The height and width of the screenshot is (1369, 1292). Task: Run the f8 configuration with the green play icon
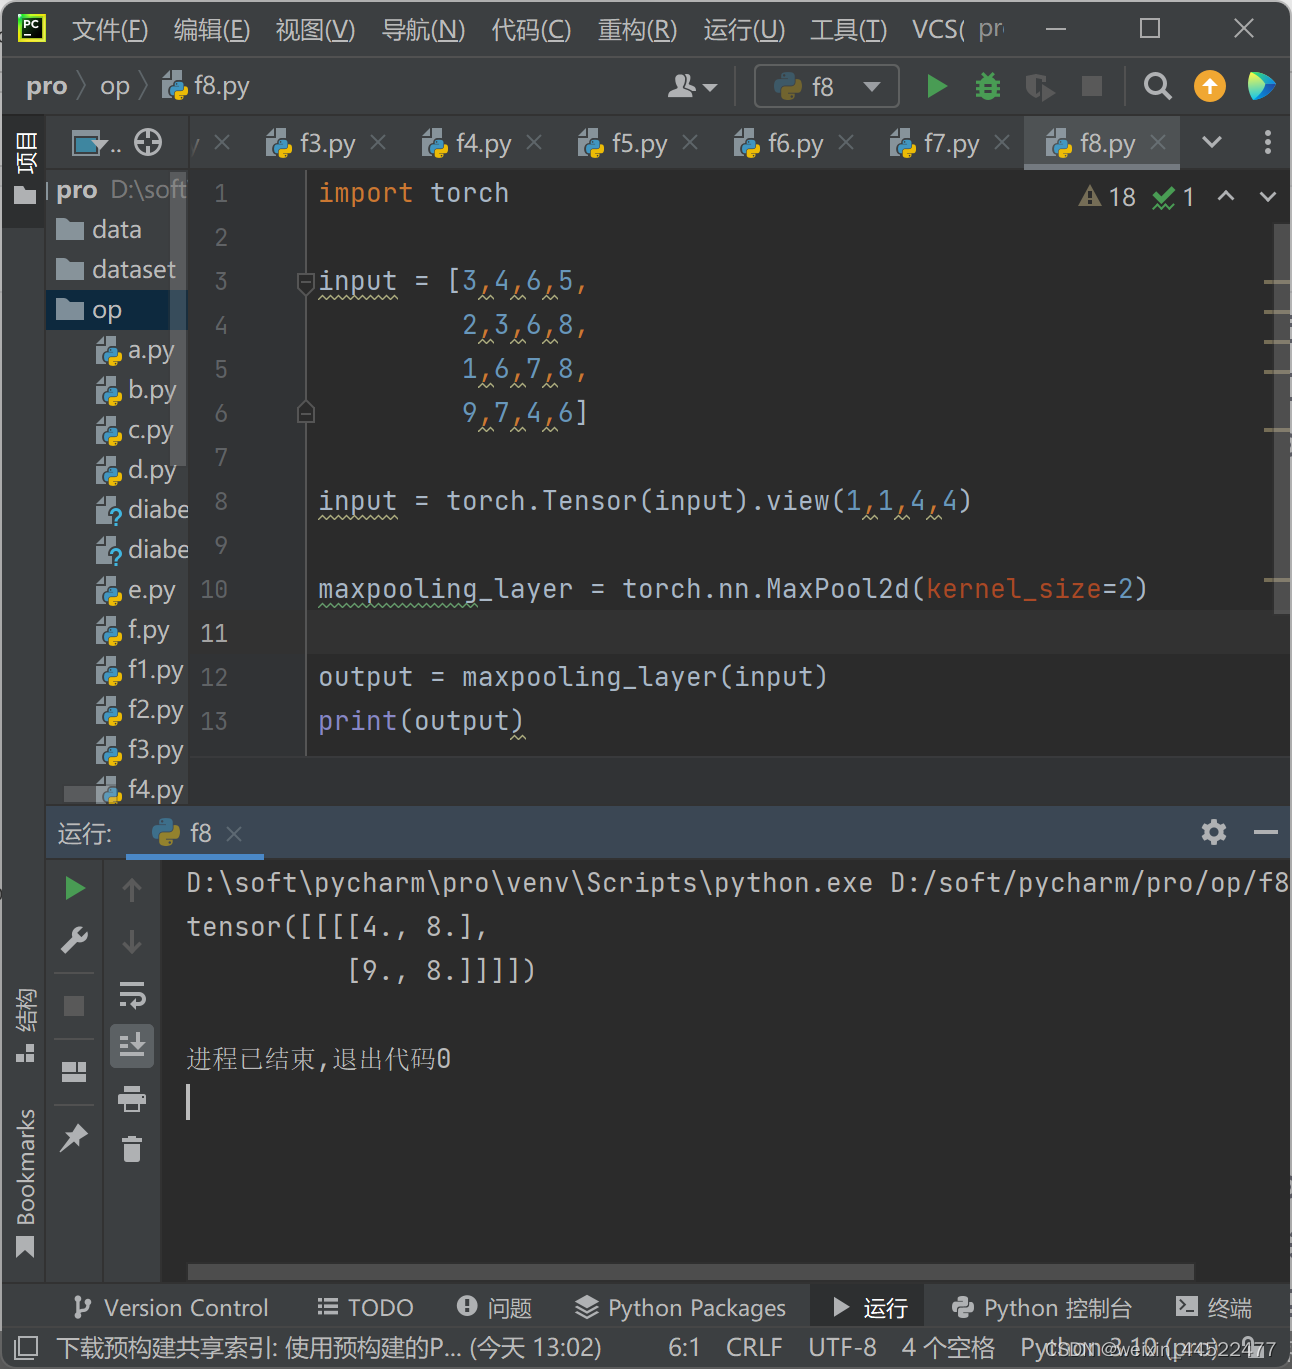936,87
